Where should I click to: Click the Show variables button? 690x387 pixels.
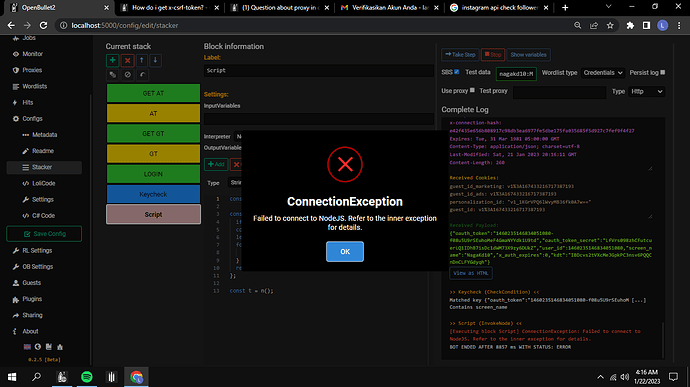click(529, 55)
